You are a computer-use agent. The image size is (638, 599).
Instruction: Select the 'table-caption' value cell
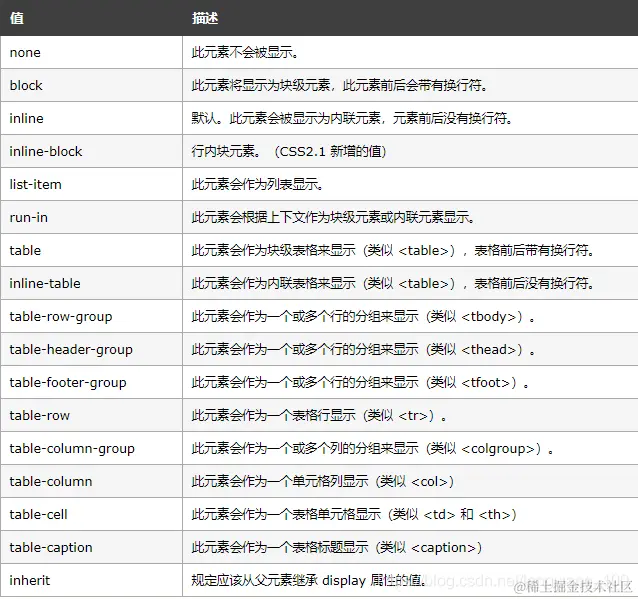(92, 547)
